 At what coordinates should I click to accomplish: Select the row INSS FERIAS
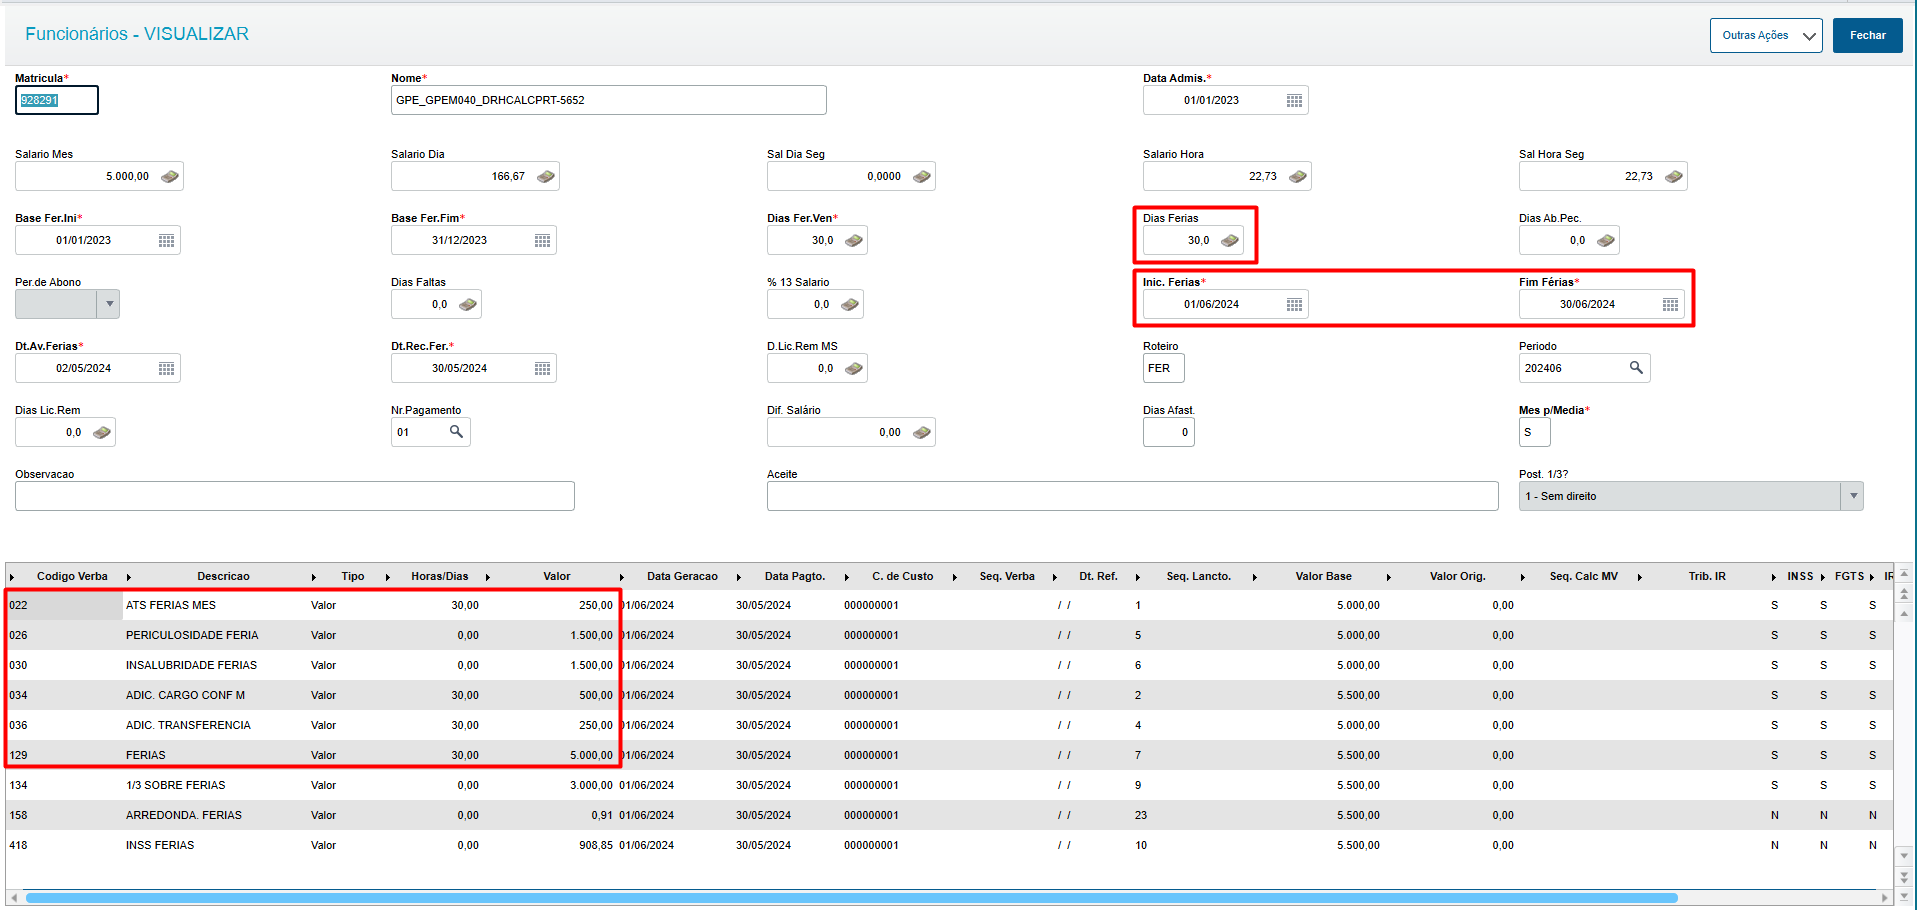[x=949, y=845]
